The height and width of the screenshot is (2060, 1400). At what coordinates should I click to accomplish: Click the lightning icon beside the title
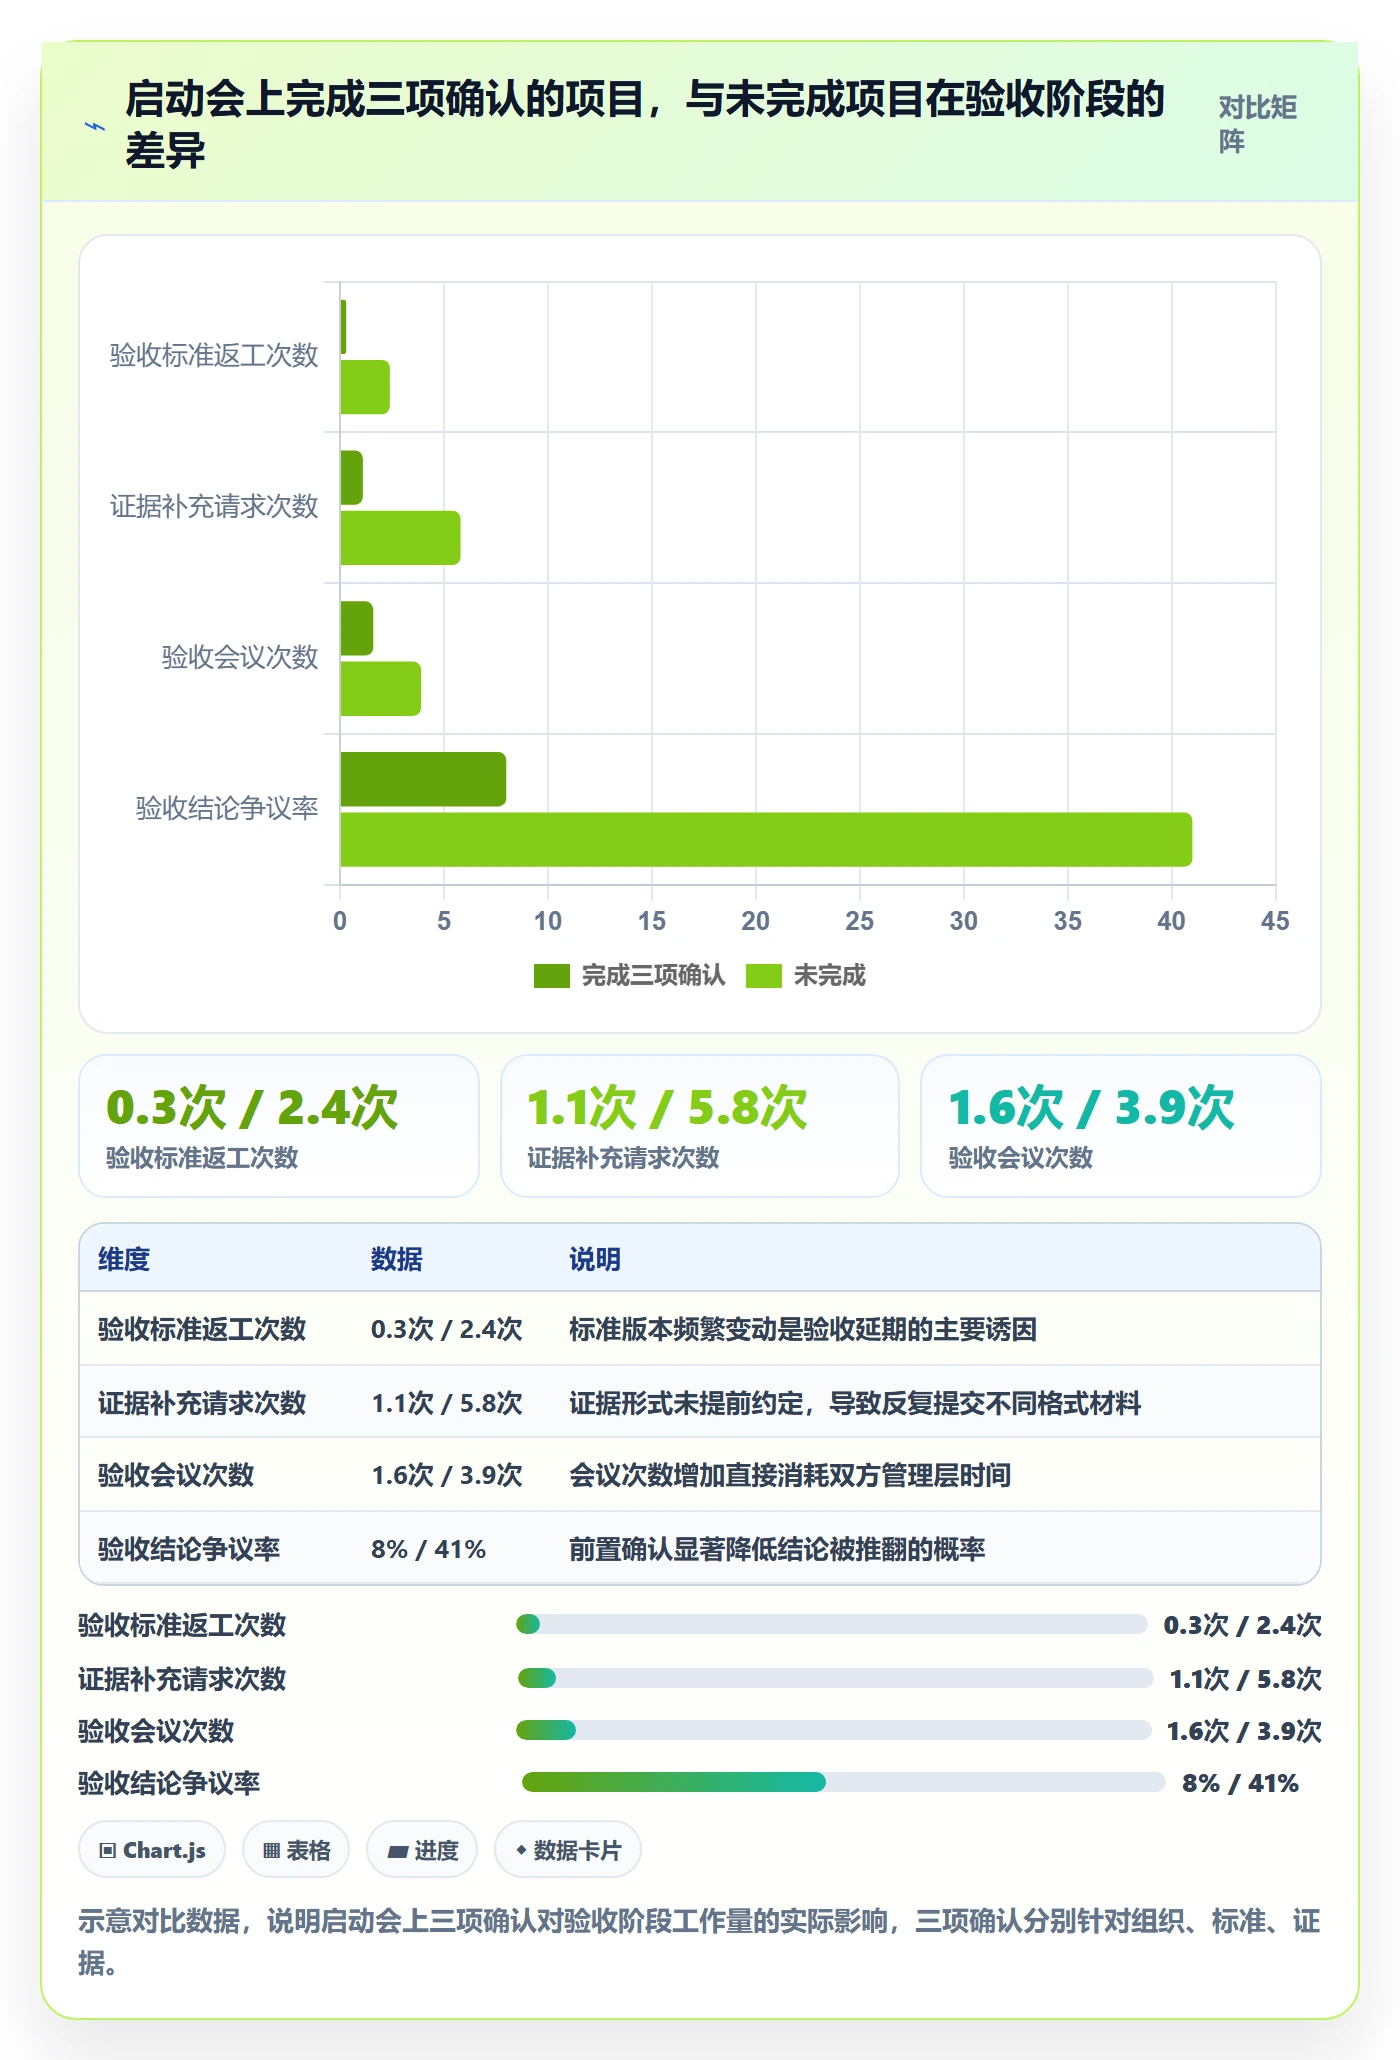[95, 126]
